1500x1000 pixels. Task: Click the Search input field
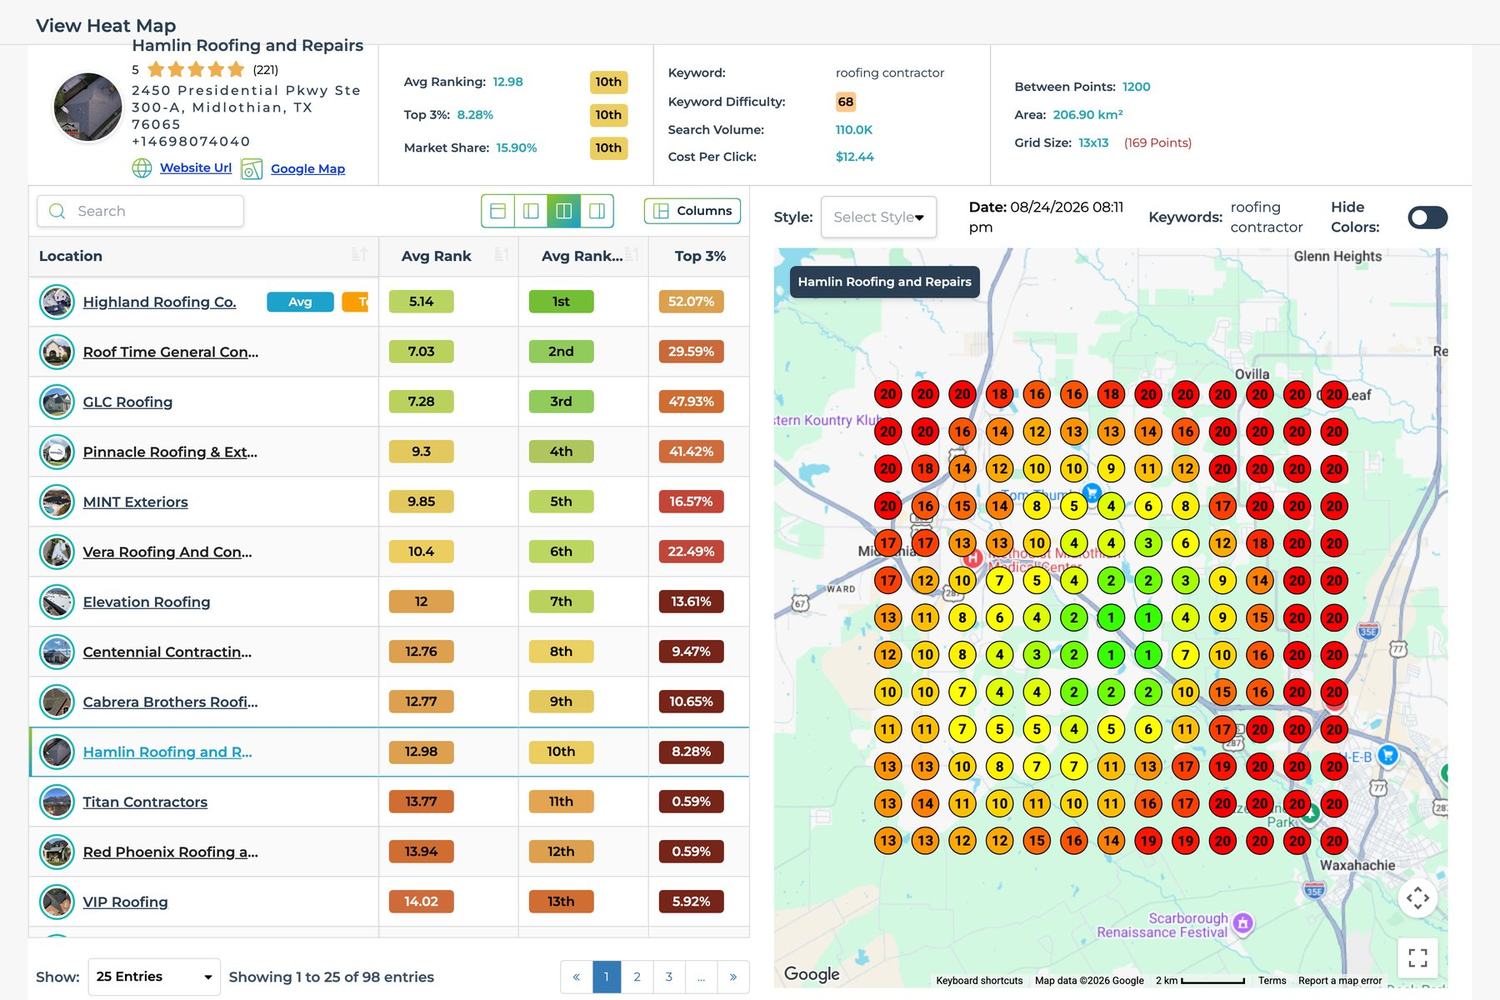[x=141, y=211]
